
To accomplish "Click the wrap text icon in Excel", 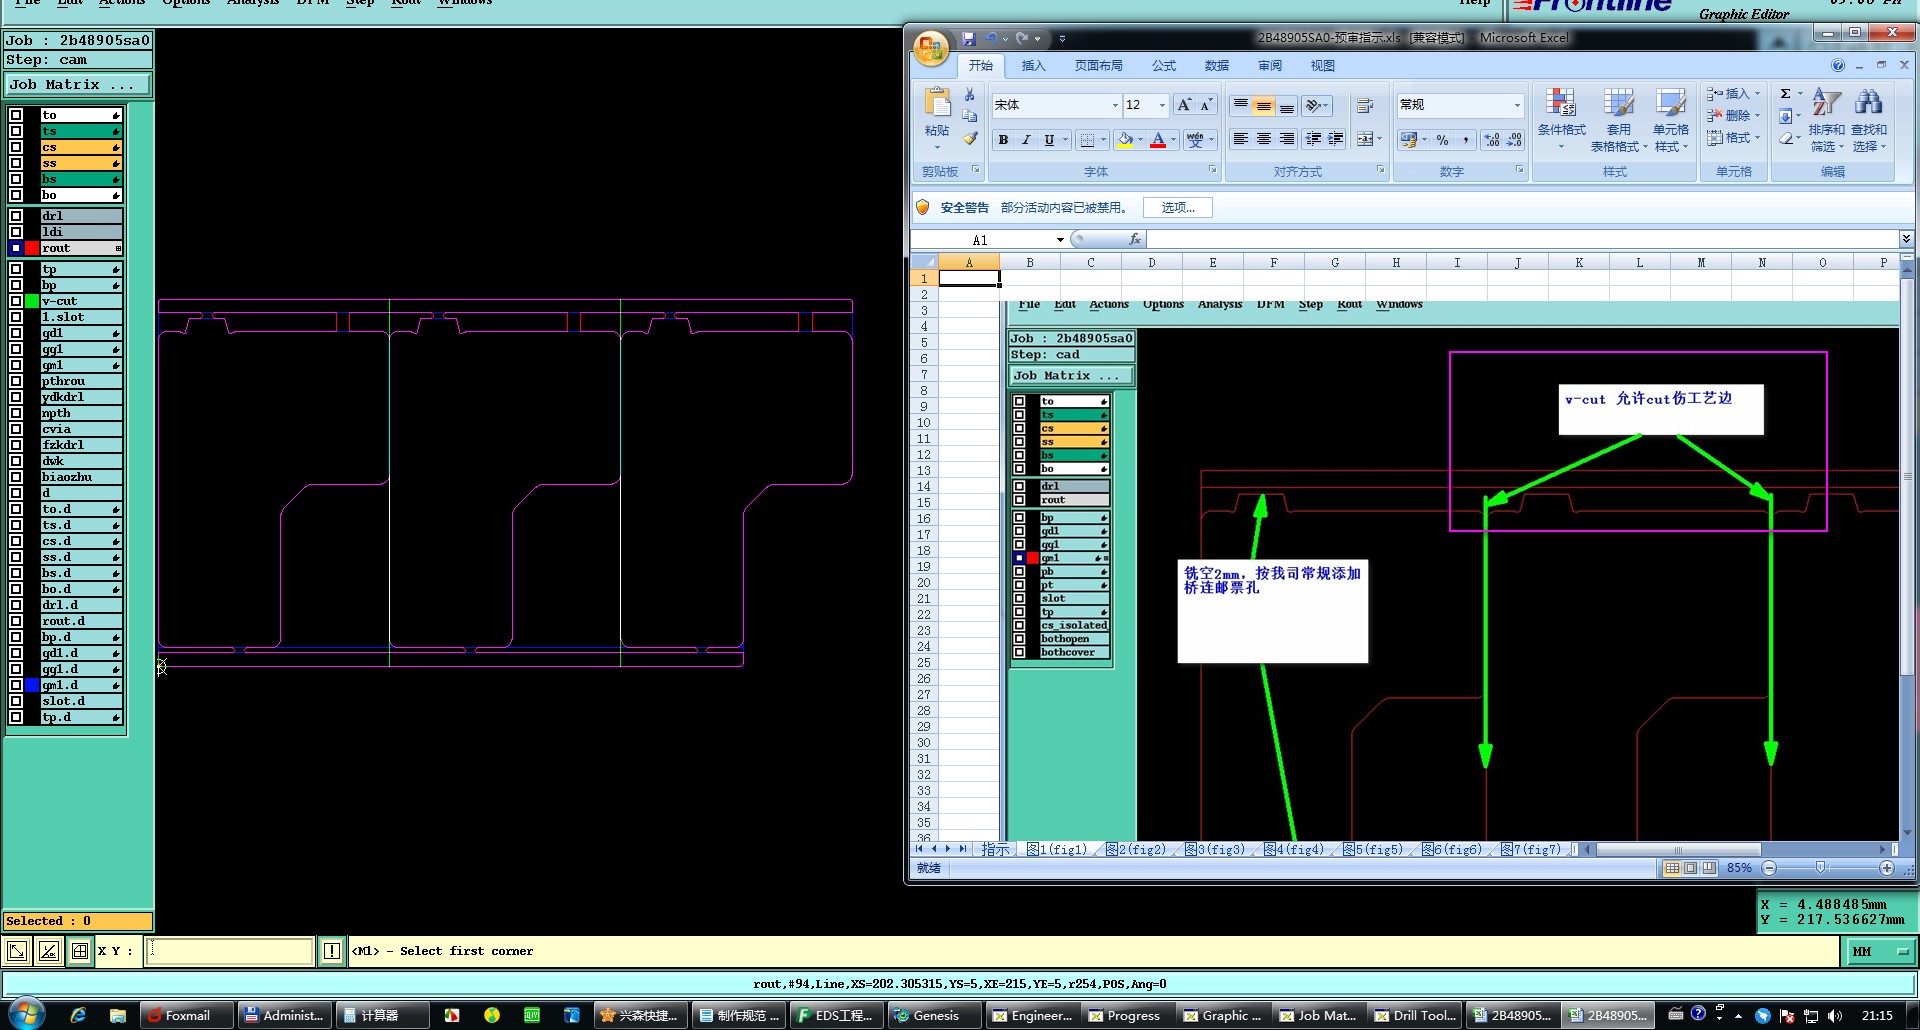I will (x=1364, y=105).
